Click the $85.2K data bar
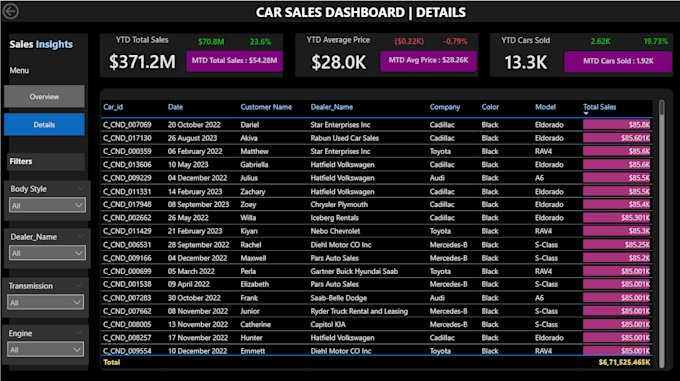Viewport: 680px width, 381px height. click(x=617, y=258)
